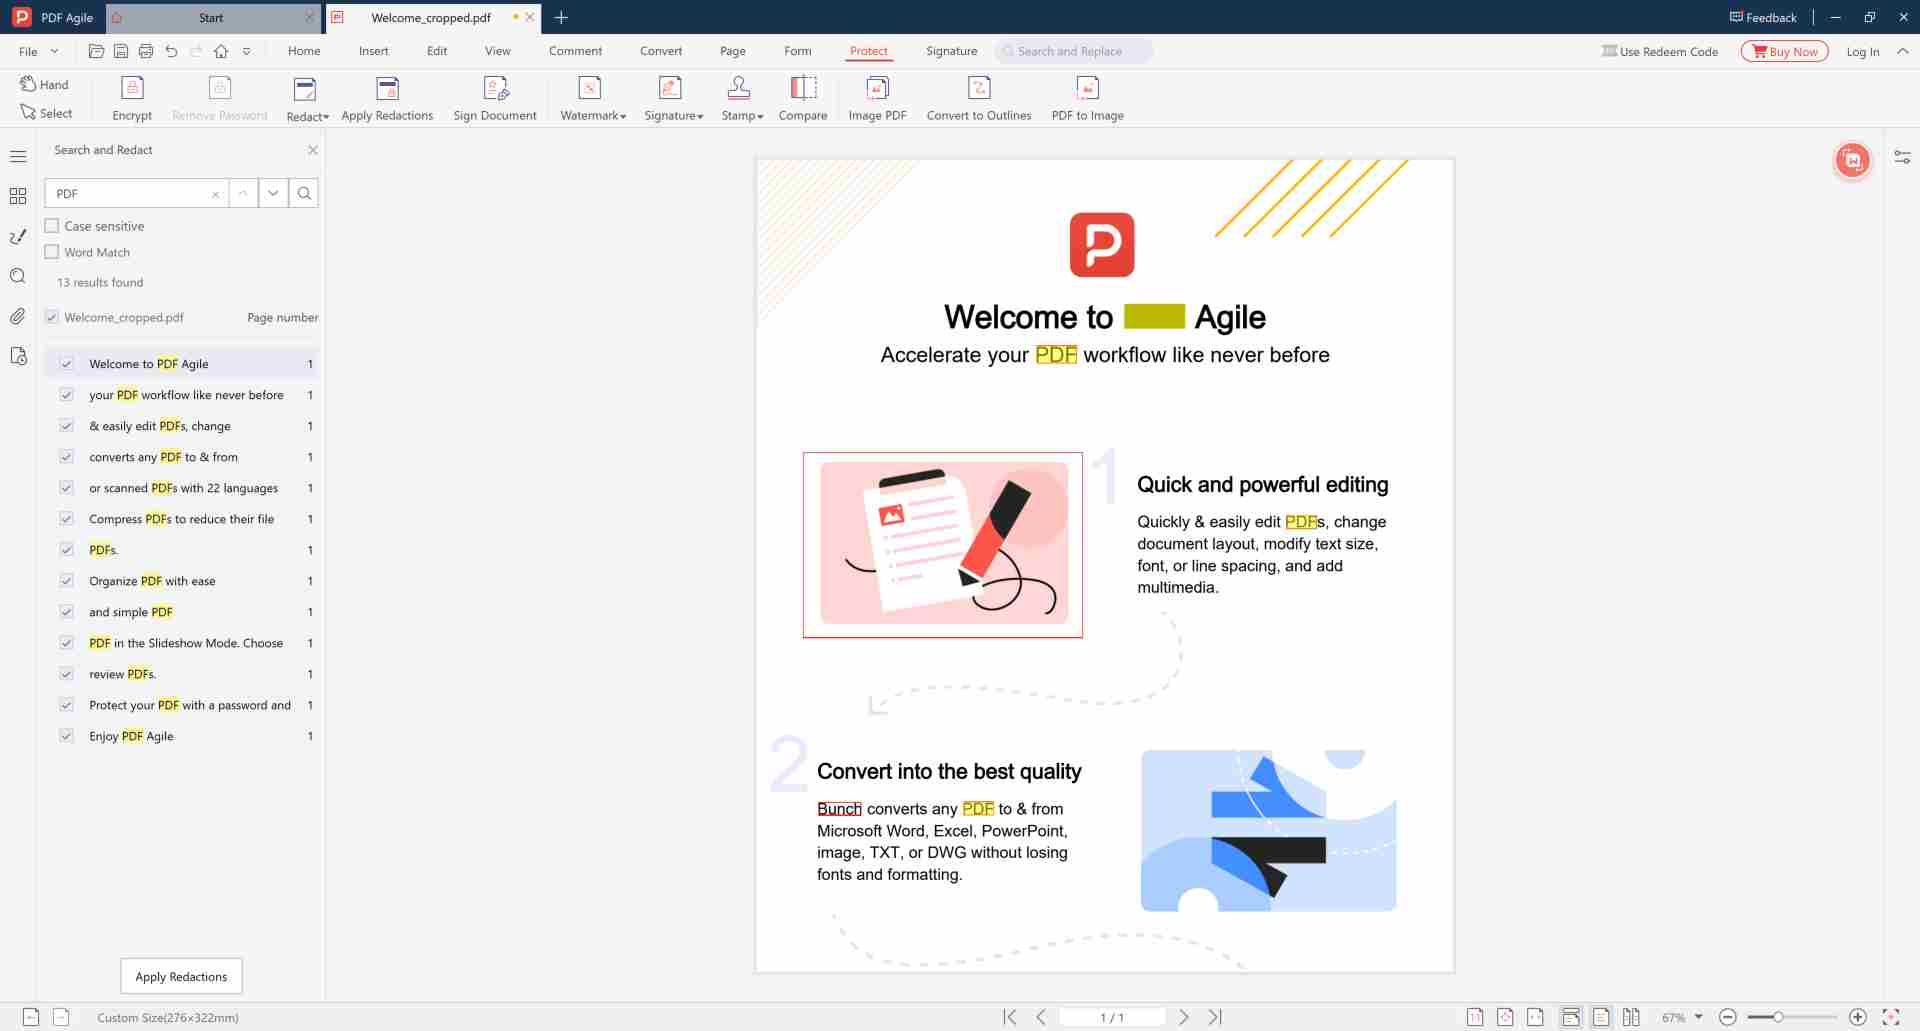1920x1031 pixels.
Task: Clear the PDF search text
Action: click(x=215, y=194)
